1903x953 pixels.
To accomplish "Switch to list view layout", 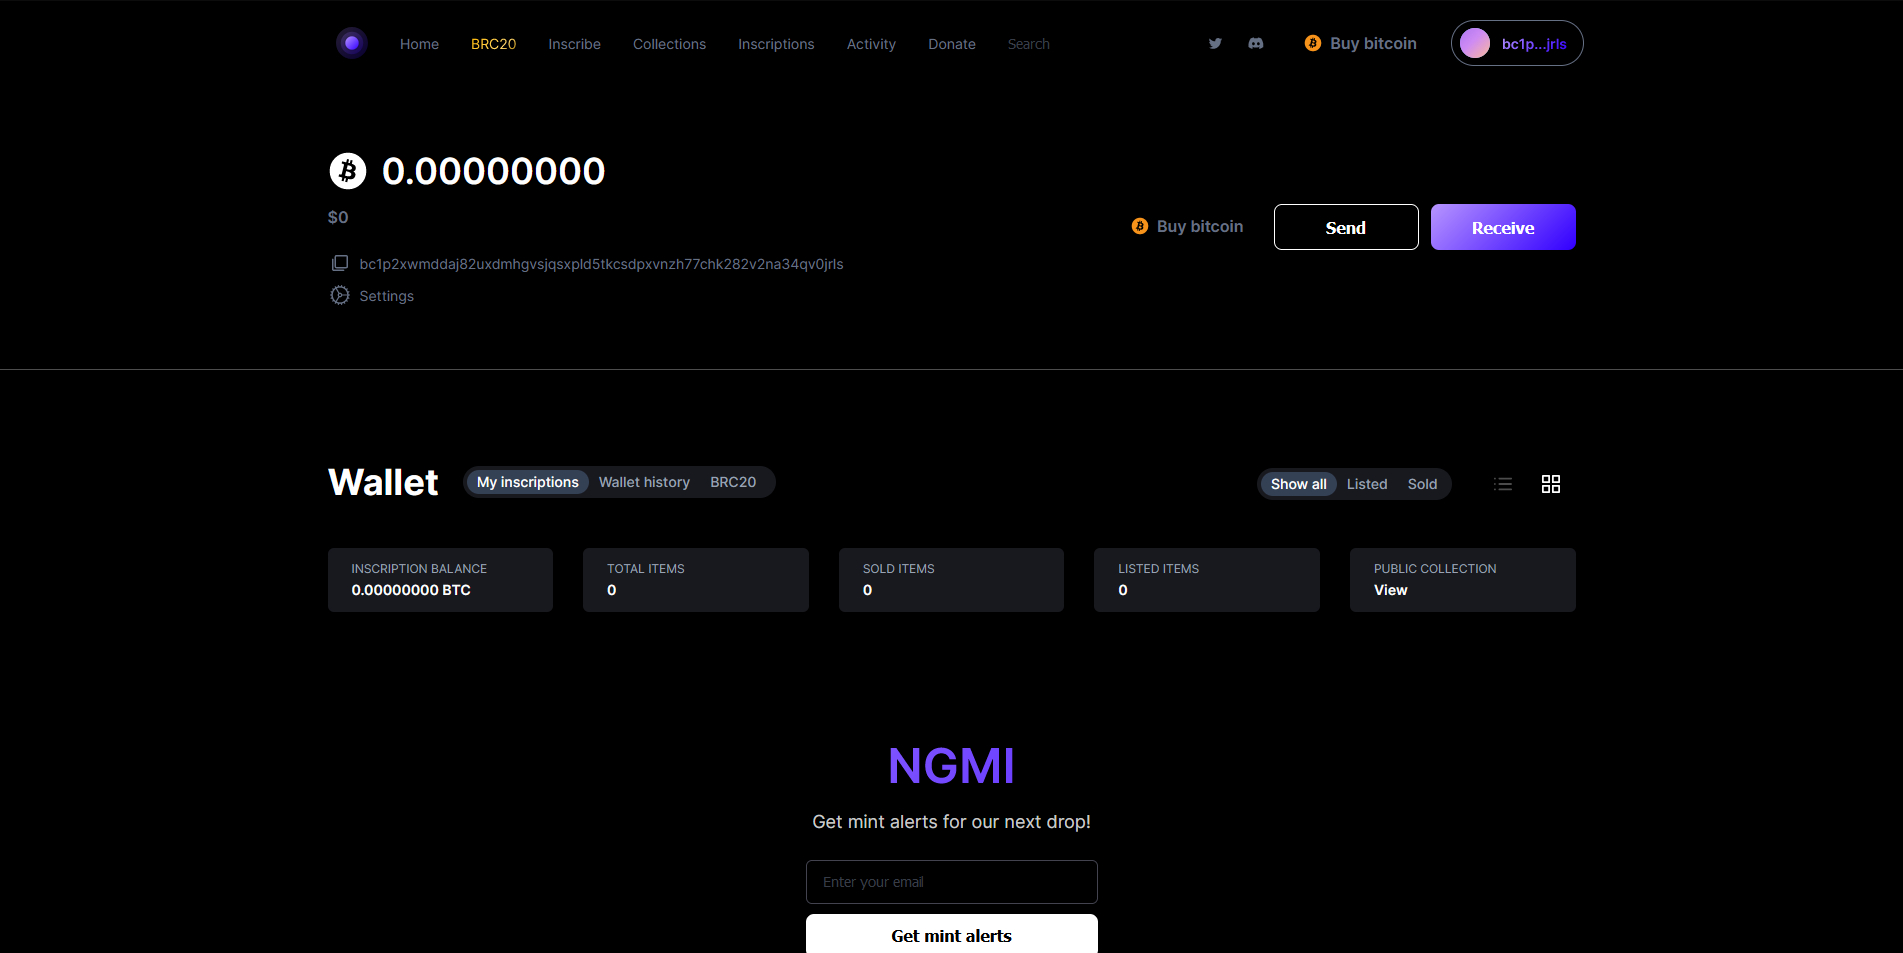I will [1503, 484].
